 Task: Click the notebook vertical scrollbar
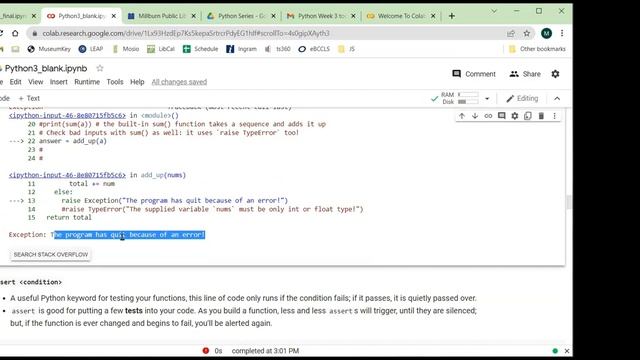(569, 202)
